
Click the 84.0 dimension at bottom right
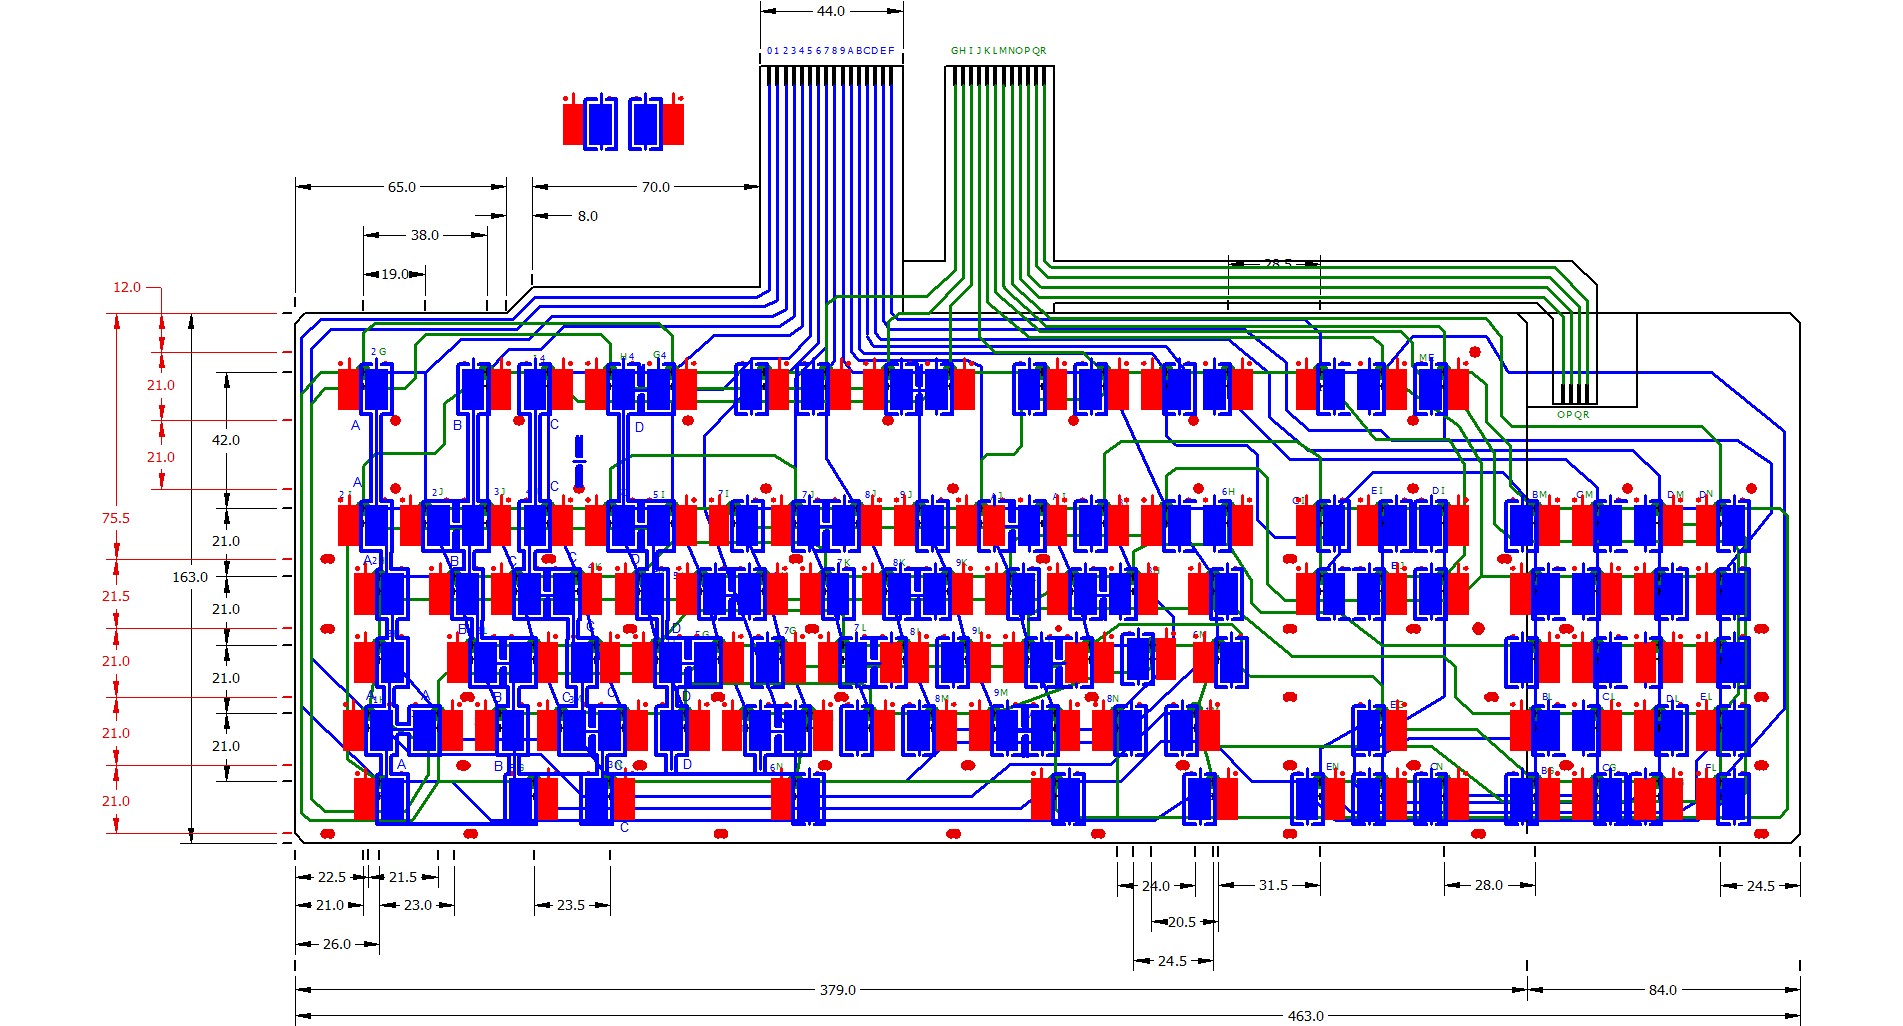[x=1662, y=990]
